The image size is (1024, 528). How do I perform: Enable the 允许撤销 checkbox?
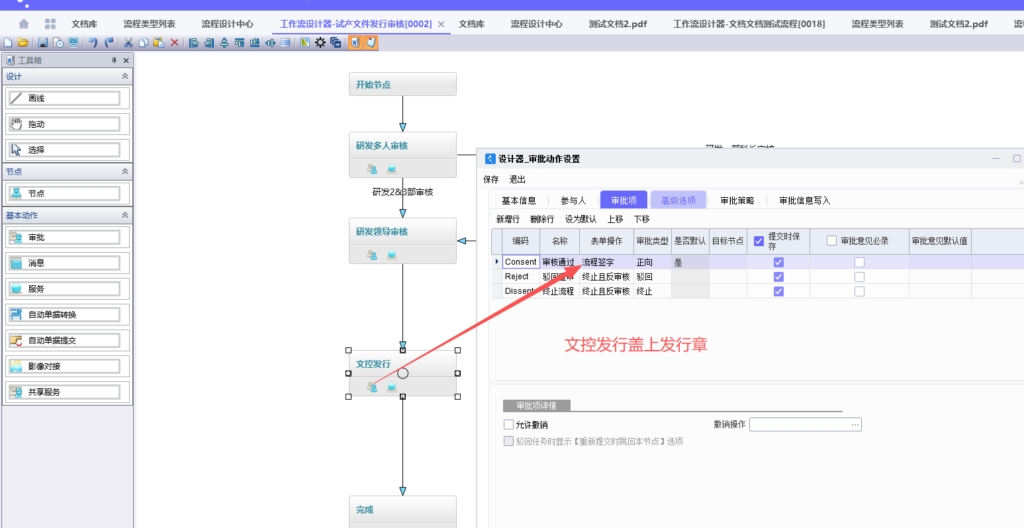pos(509,425)
